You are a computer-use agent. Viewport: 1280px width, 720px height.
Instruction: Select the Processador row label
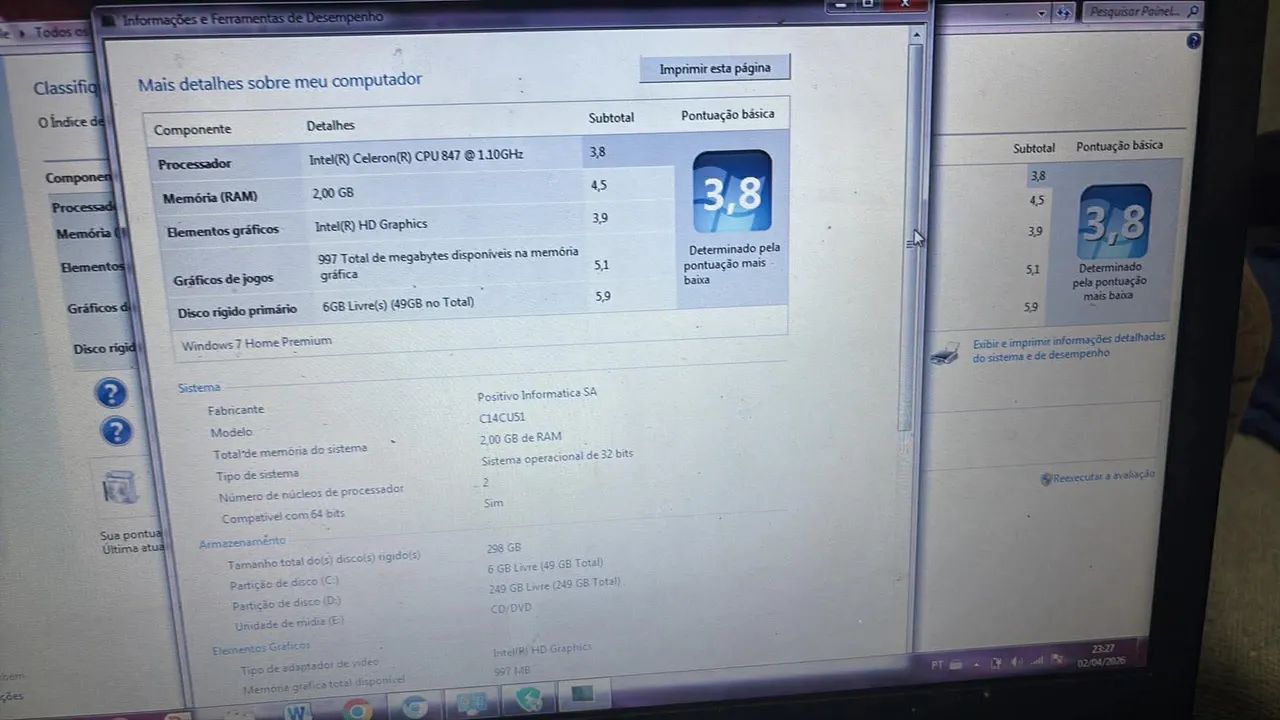click(194, 163)
